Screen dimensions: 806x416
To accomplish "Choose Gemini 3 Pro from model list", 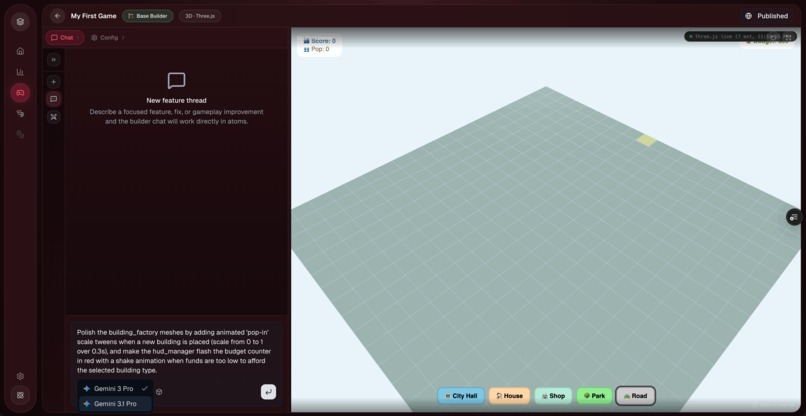I will coord(115,389).
